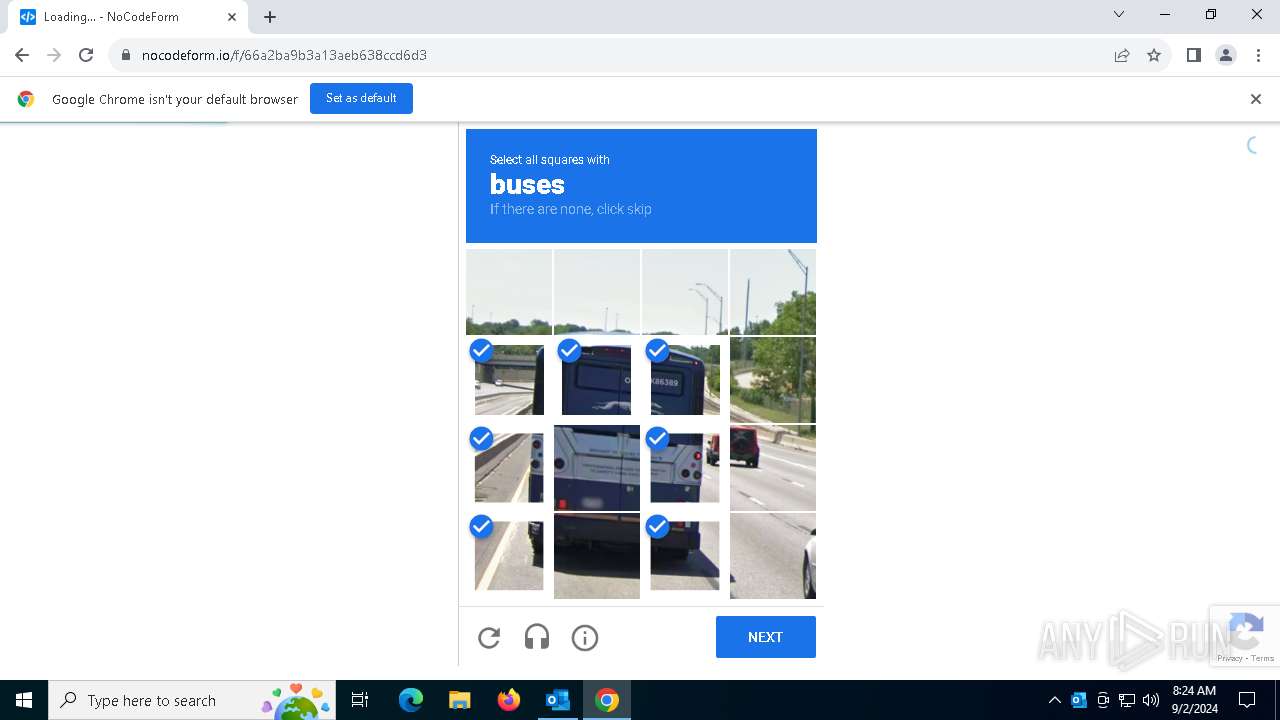
Task: Select top row, third column lamp posts tile
Action: [x=685, y=292]
